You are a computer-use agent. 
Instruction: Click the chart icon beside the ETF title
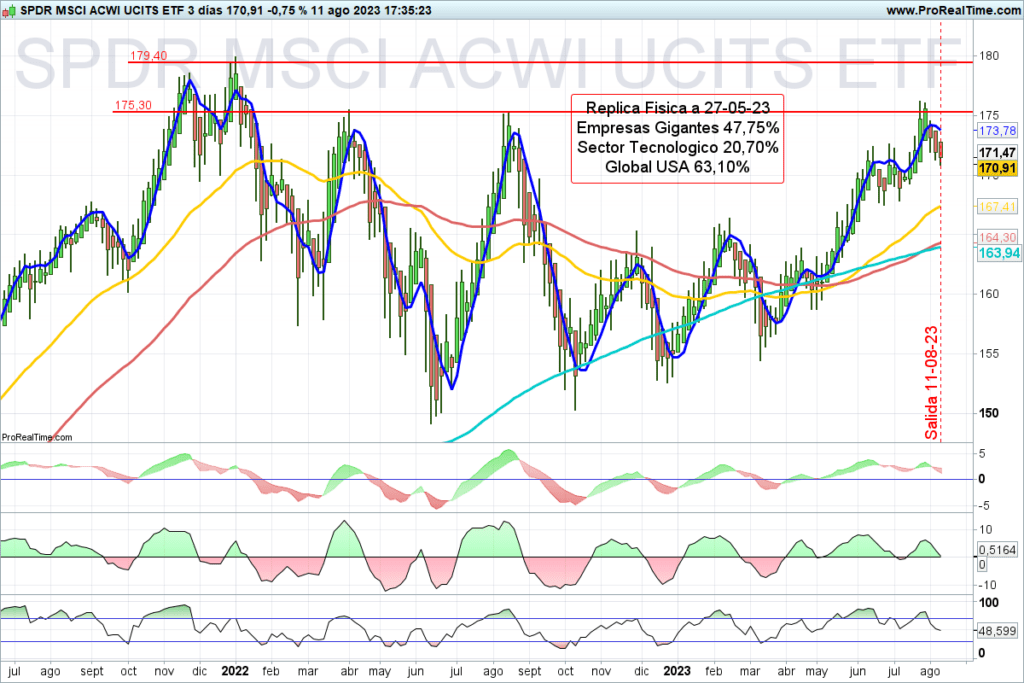click(8, 10)
